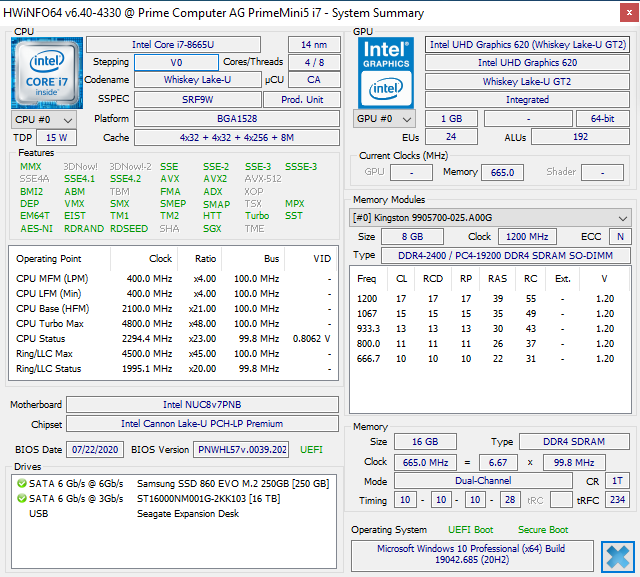Click the green check icon for ST16000NM001G drive
The image size is (640, 577).
coord(22,499)
